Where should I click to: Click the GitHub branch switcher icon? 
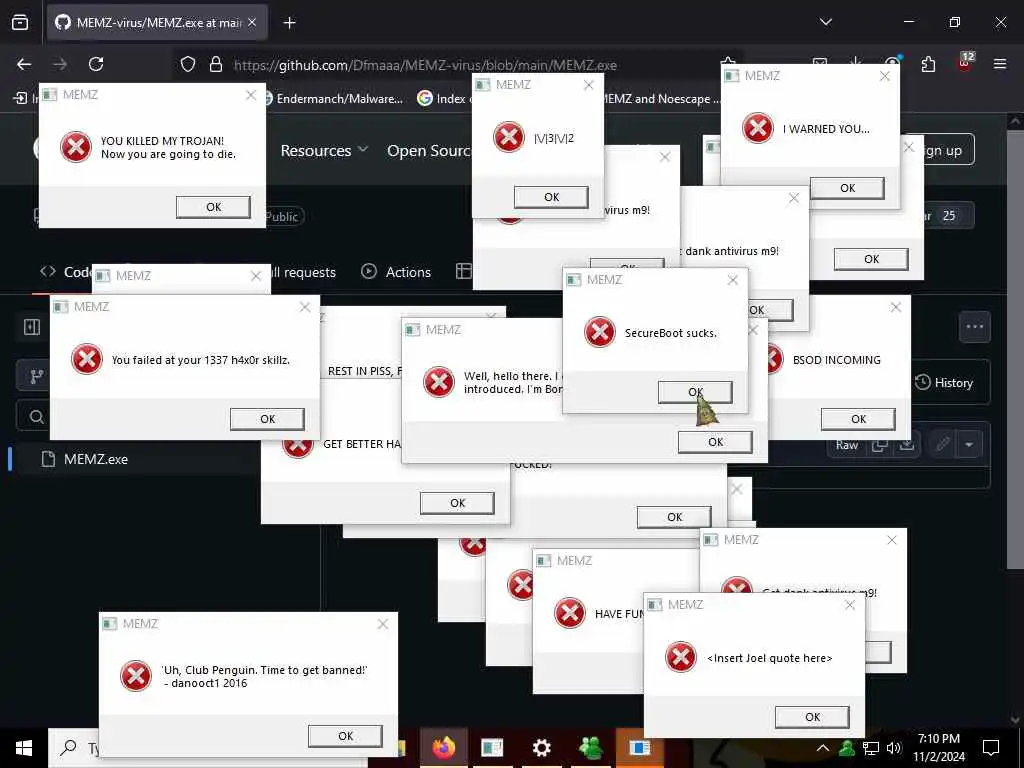[37, 377]
